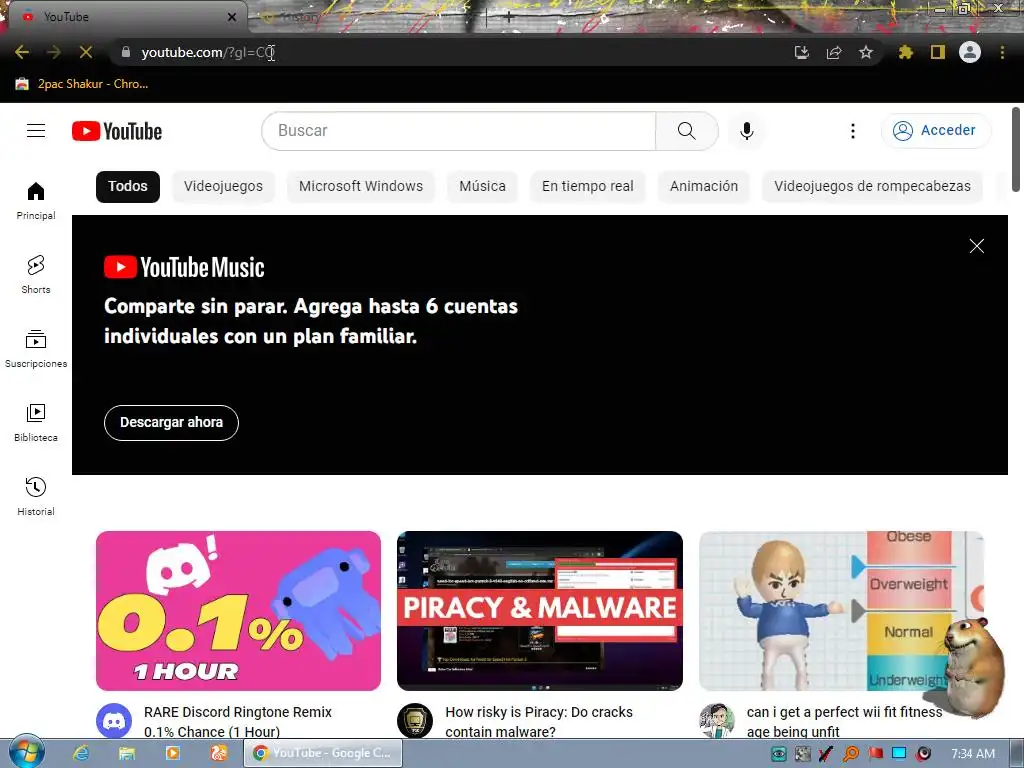Open the Chrome profile avatar
The image size is (1024, 768).
pyautogui.click(x=970, y=52)
